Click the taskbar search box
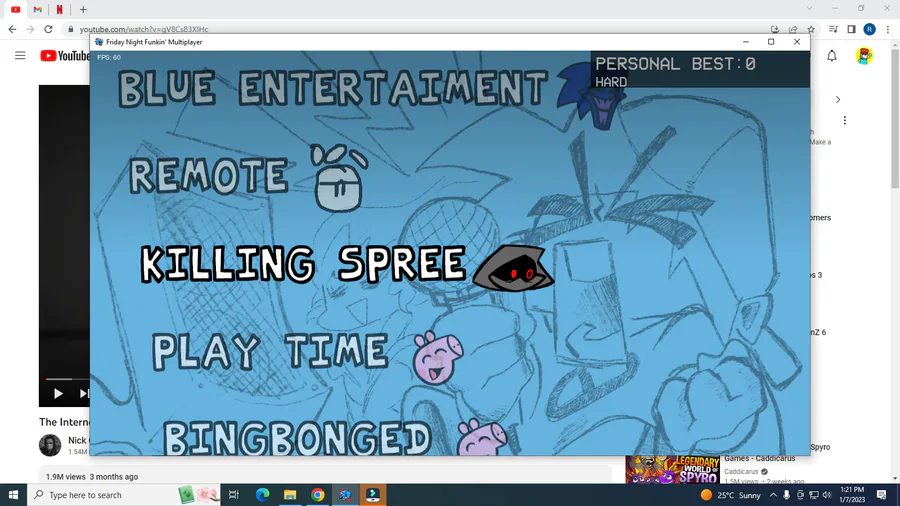Image resolution: width=900 pixels, height=506 pixels. pos(124,495)
